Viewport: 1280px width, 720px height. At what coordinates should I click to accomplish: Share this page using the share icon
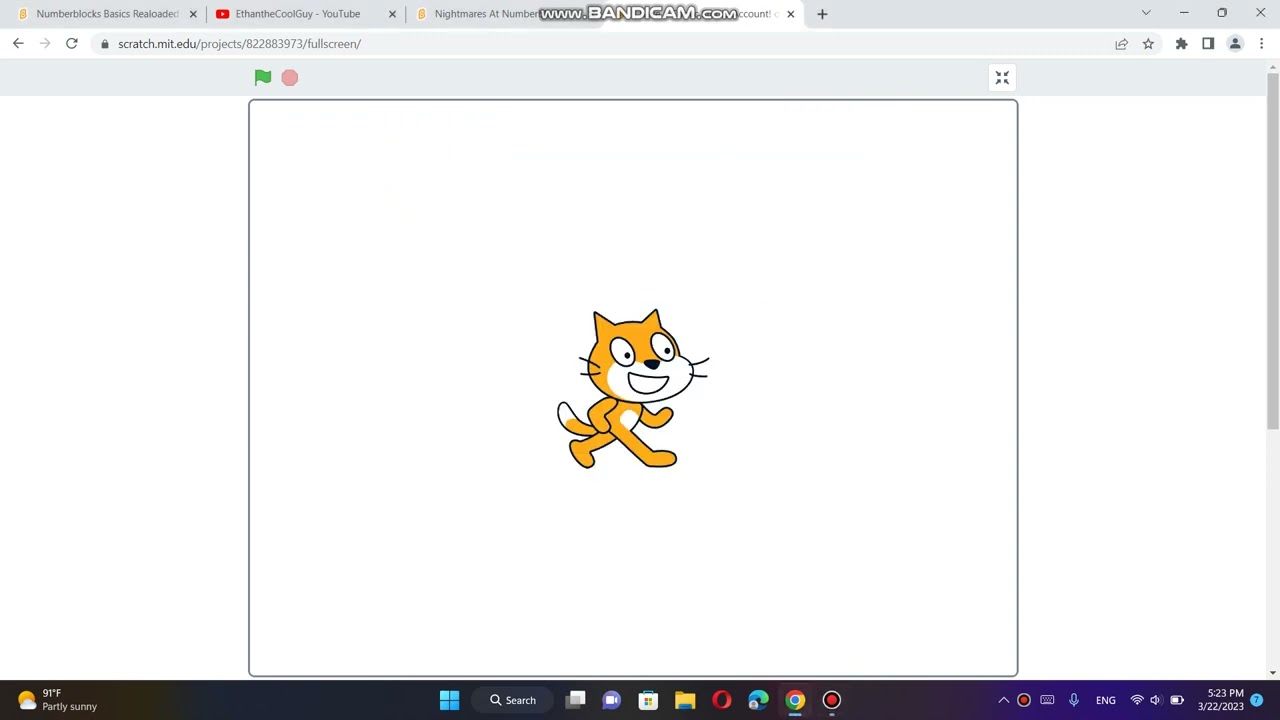point(1121,44)
